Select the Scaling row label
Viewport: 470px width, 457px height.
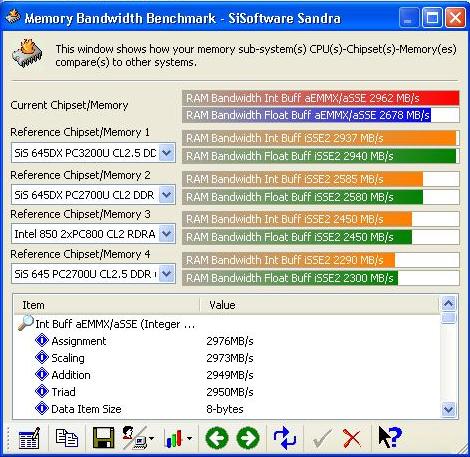click(x=68, y=358)
